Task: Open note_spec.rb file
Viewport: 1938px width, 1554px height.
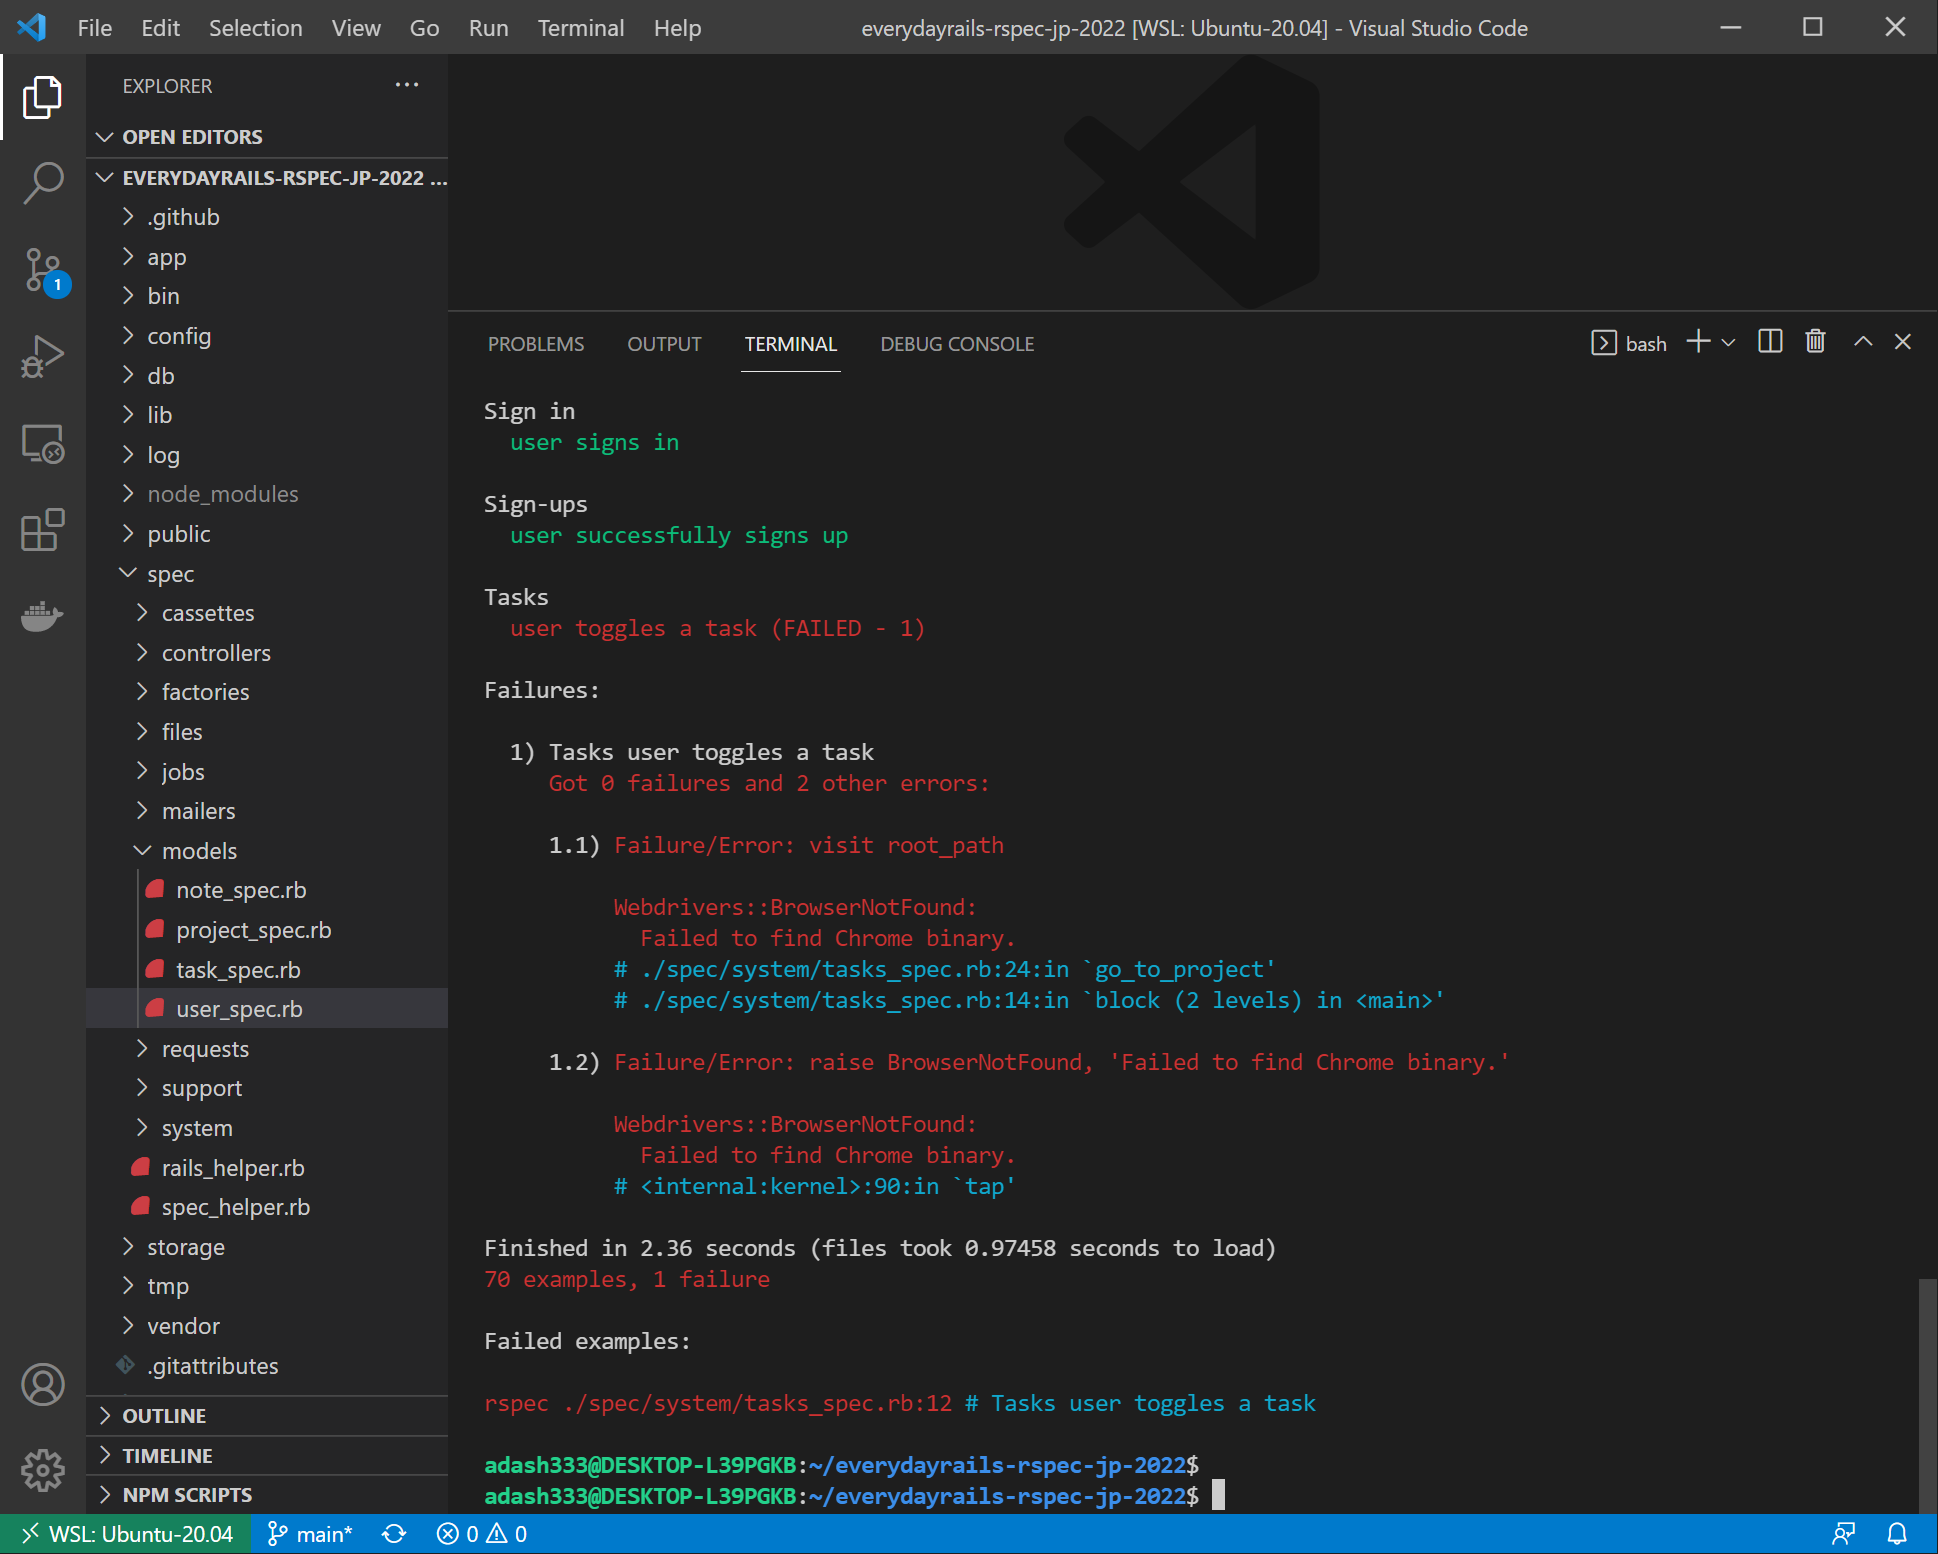Action: (267, 890)
